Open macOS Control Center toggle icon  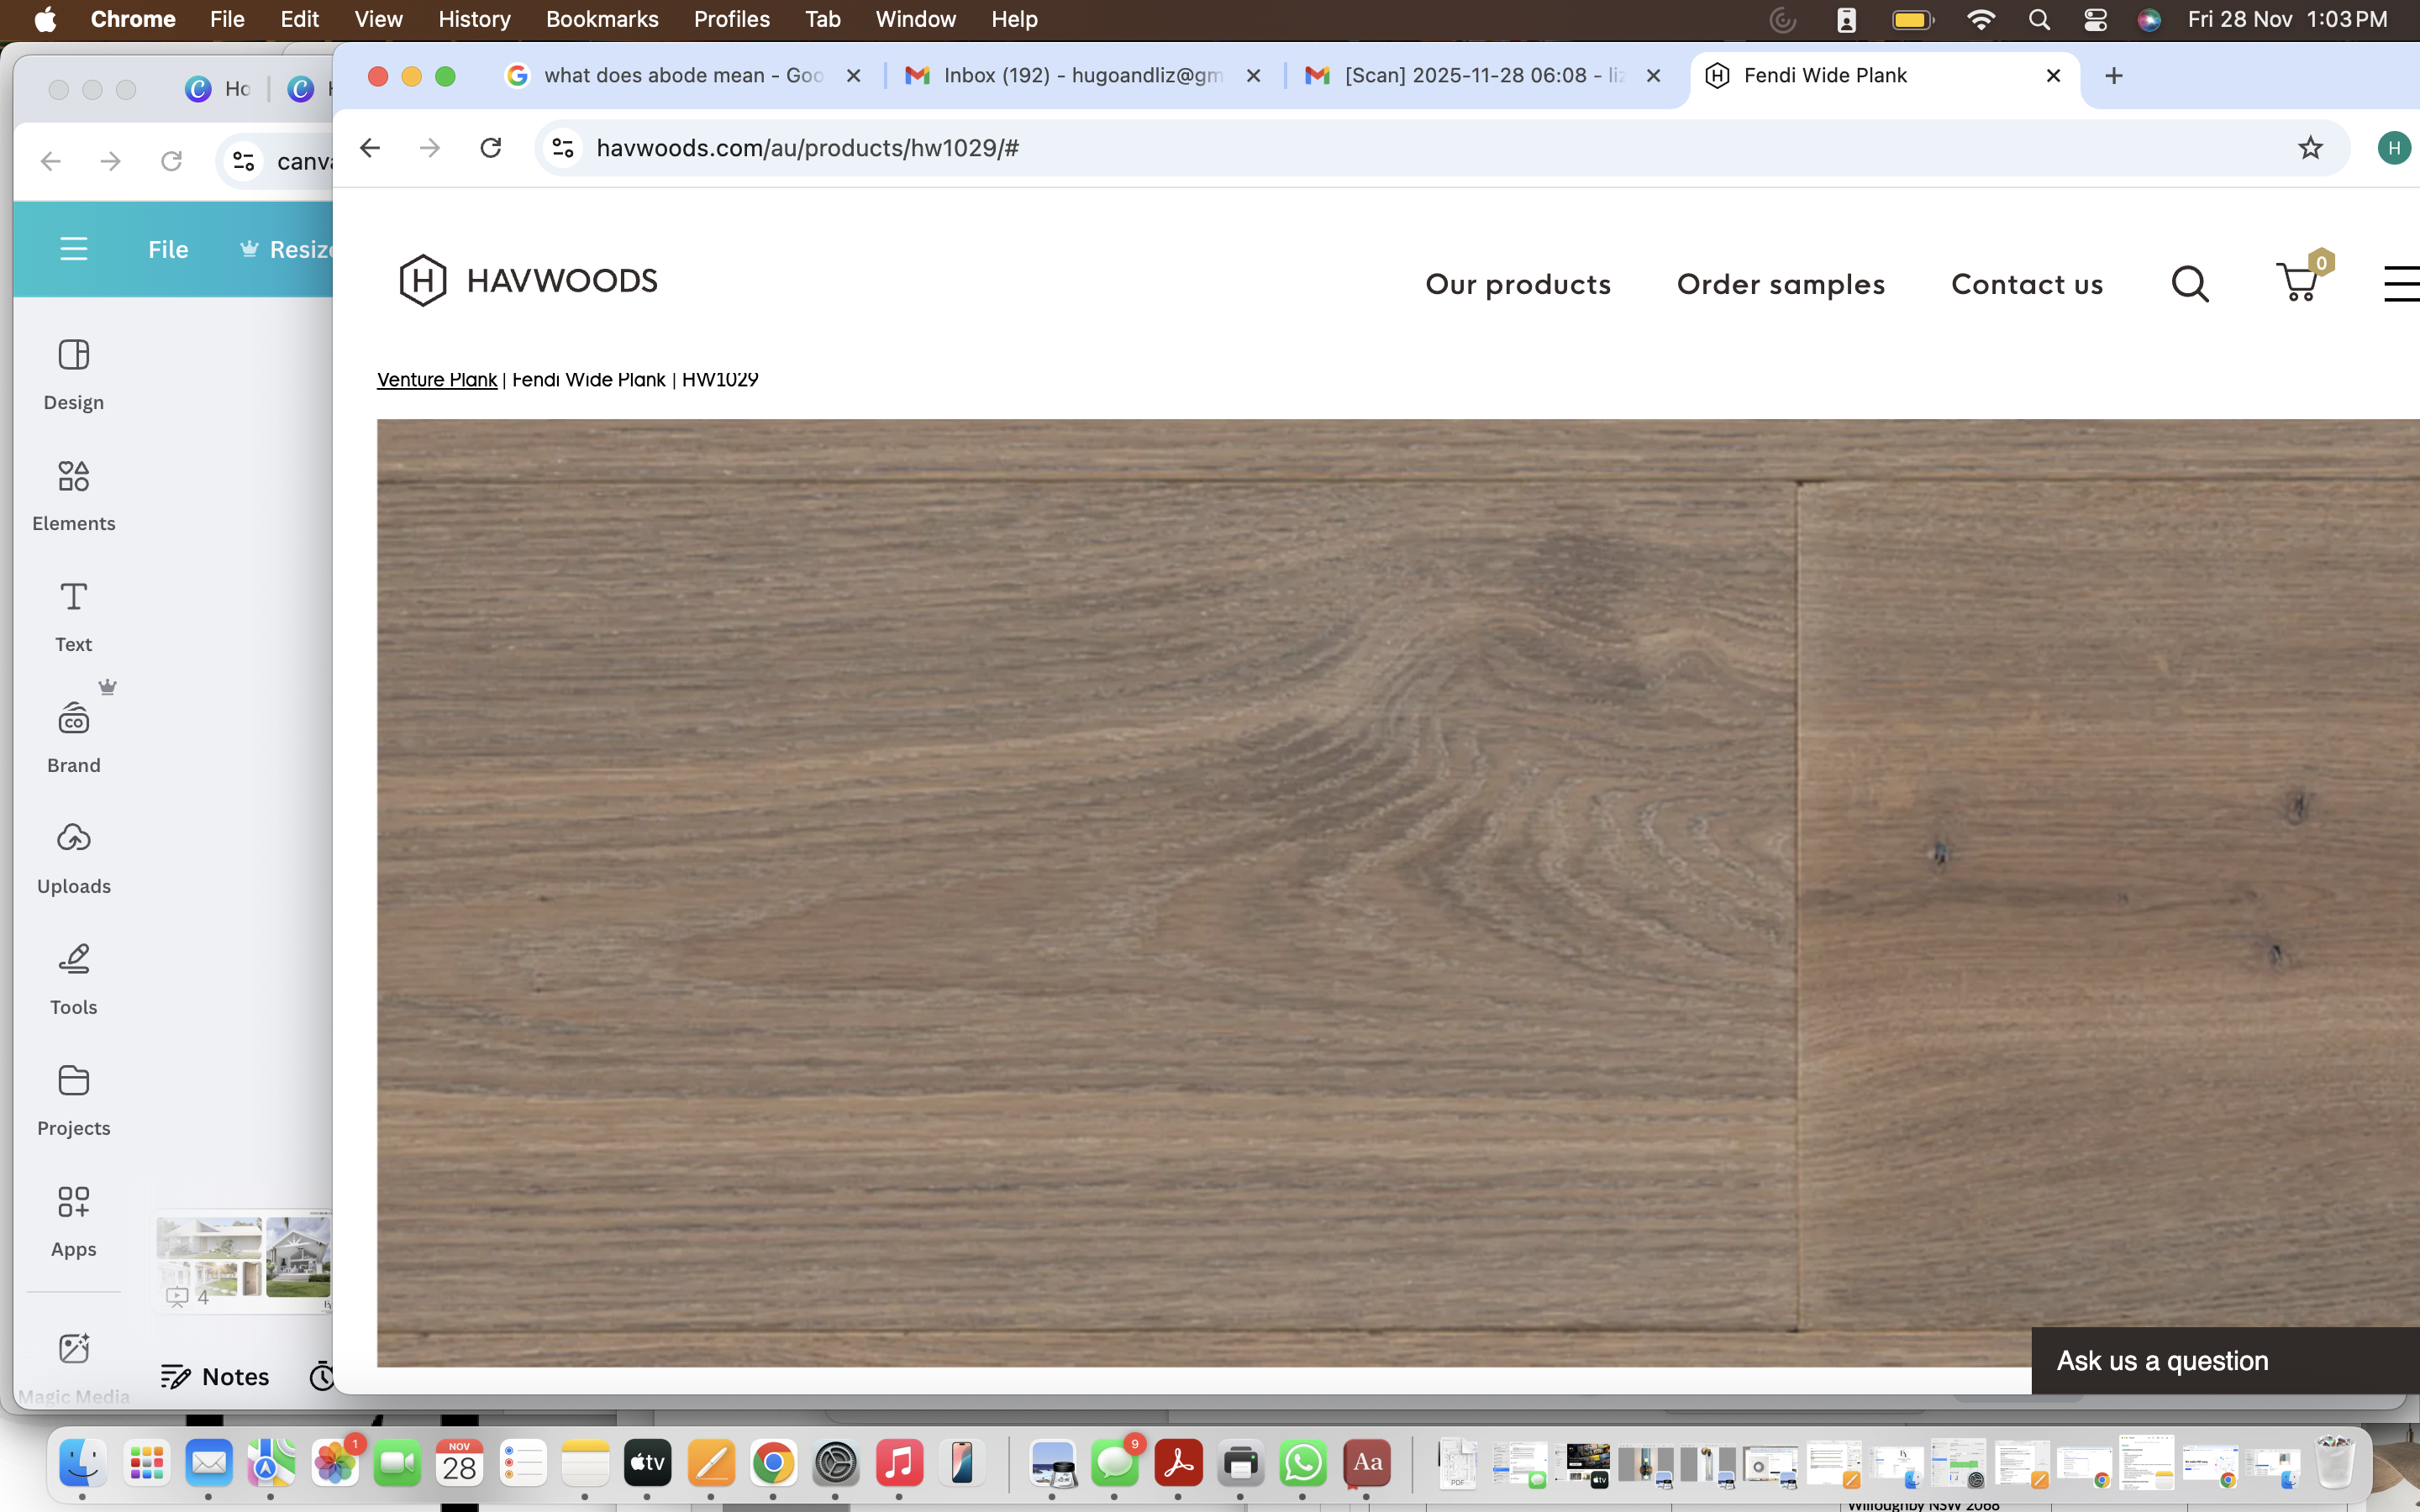click(x=2095, y=19)
